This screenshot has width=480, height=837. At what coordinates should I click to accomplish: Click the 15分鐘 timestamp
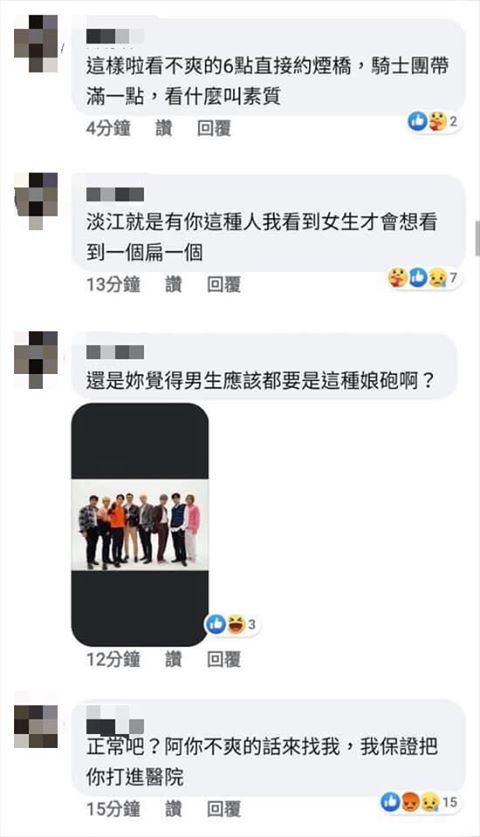pos(114,809)
